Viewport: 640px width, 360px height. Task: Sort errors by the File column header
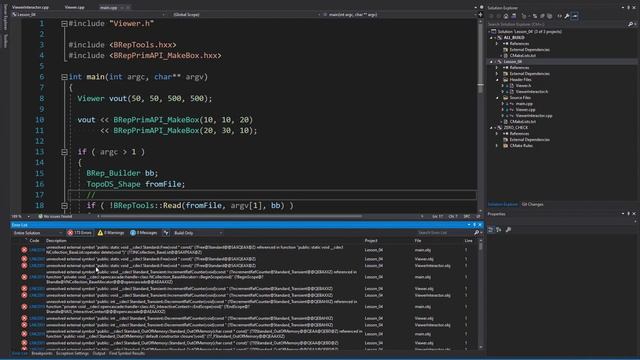tap(418, 241)
